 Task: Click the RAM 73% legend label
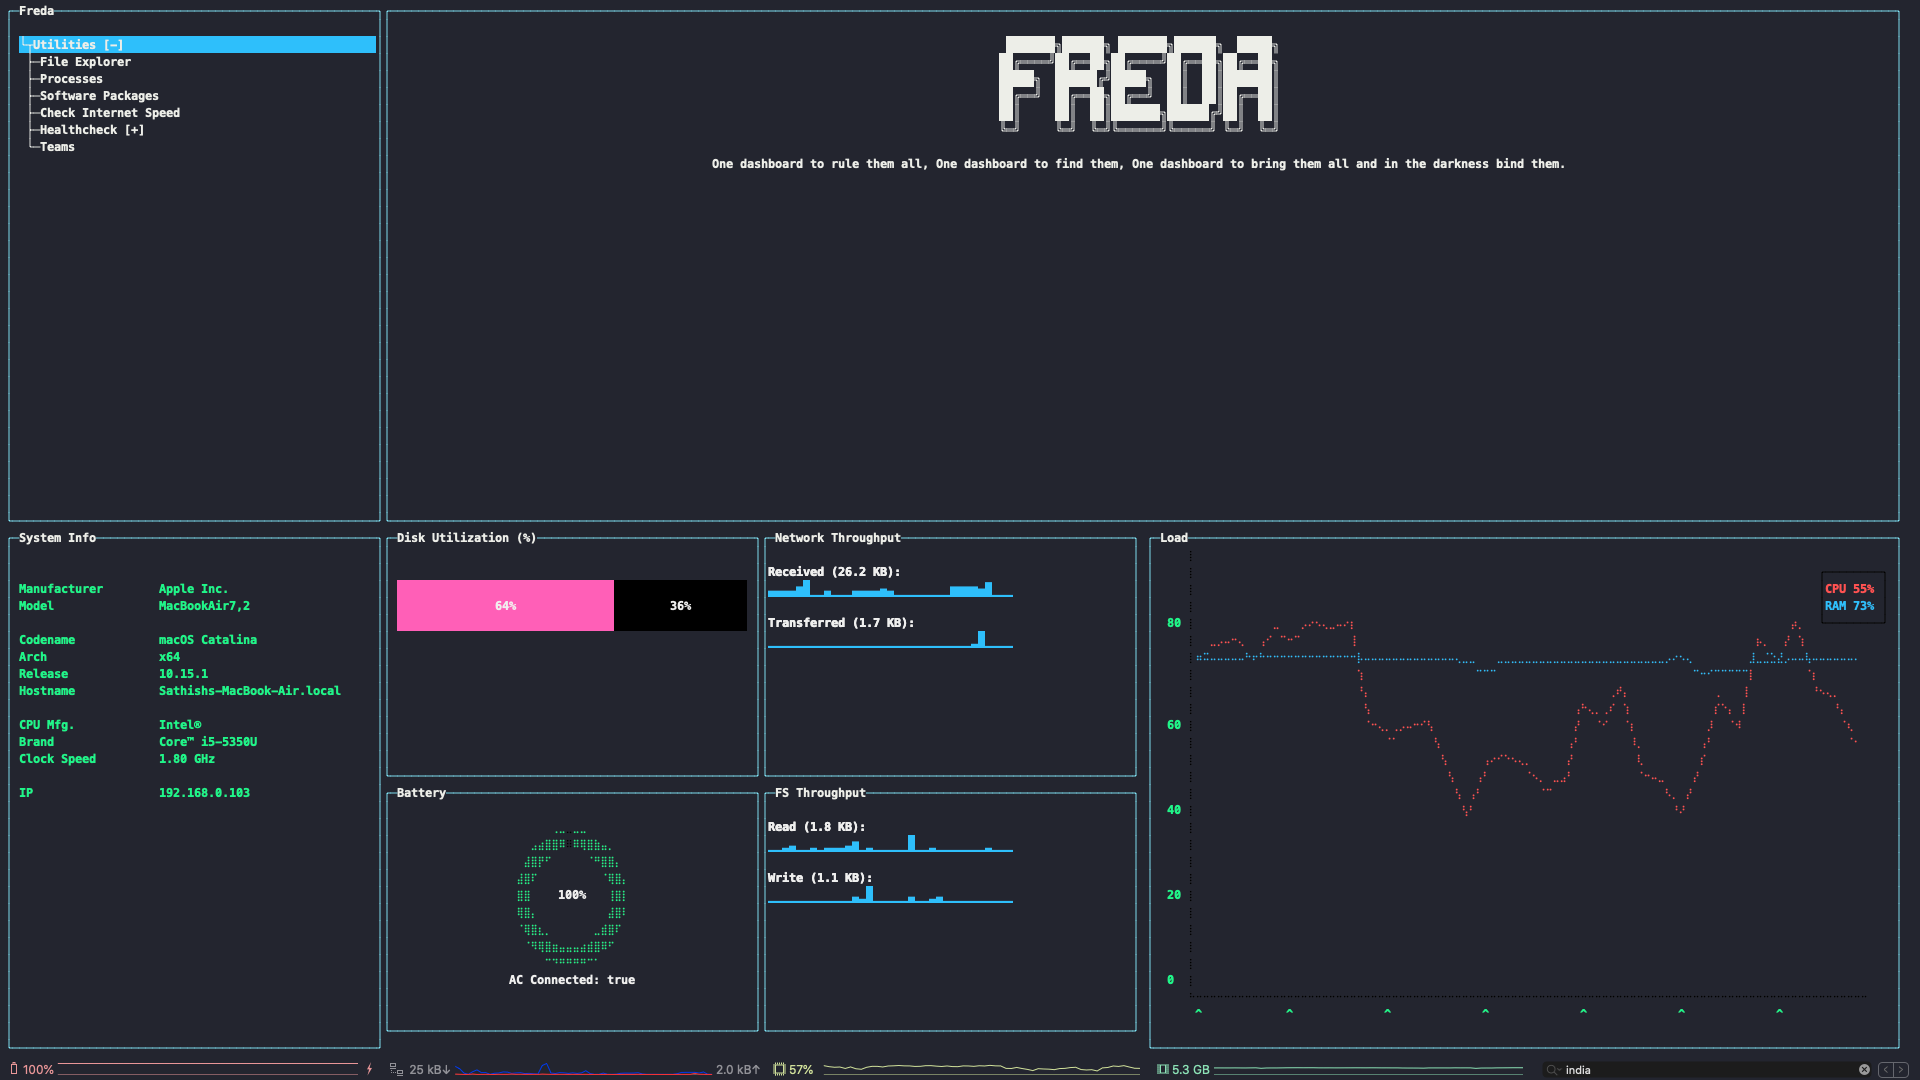1849,606
